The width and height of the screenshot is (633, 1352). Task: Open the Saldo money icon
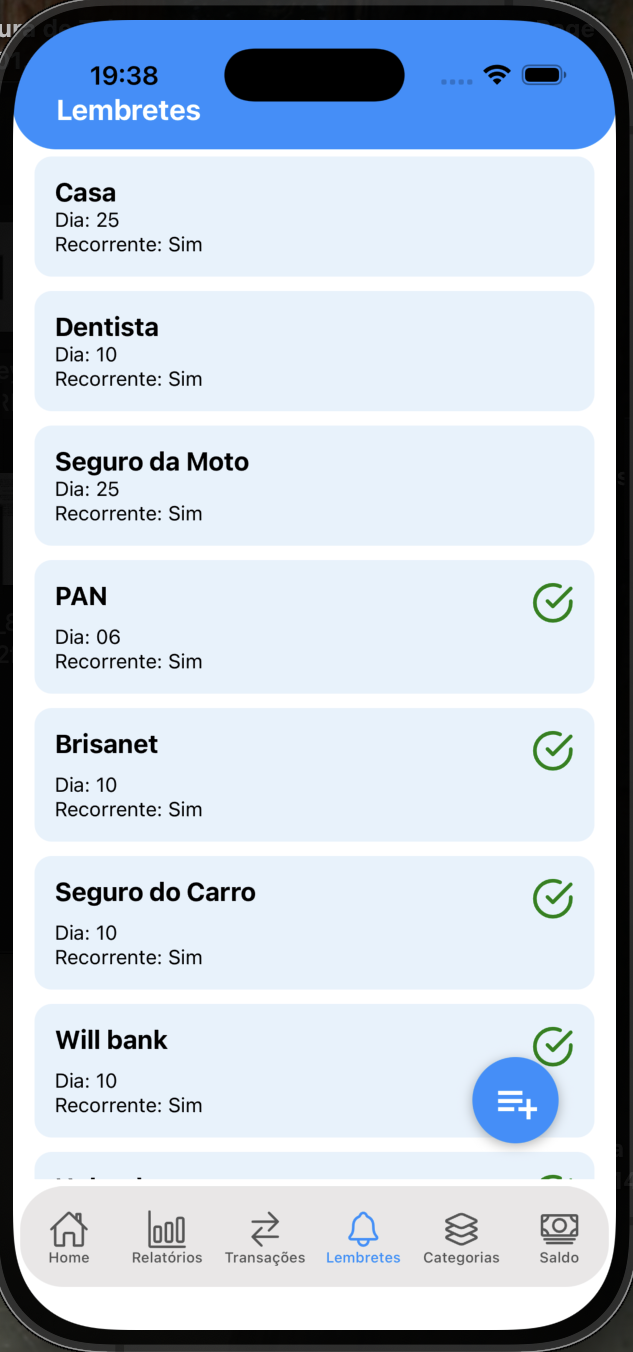point(559,1228)
